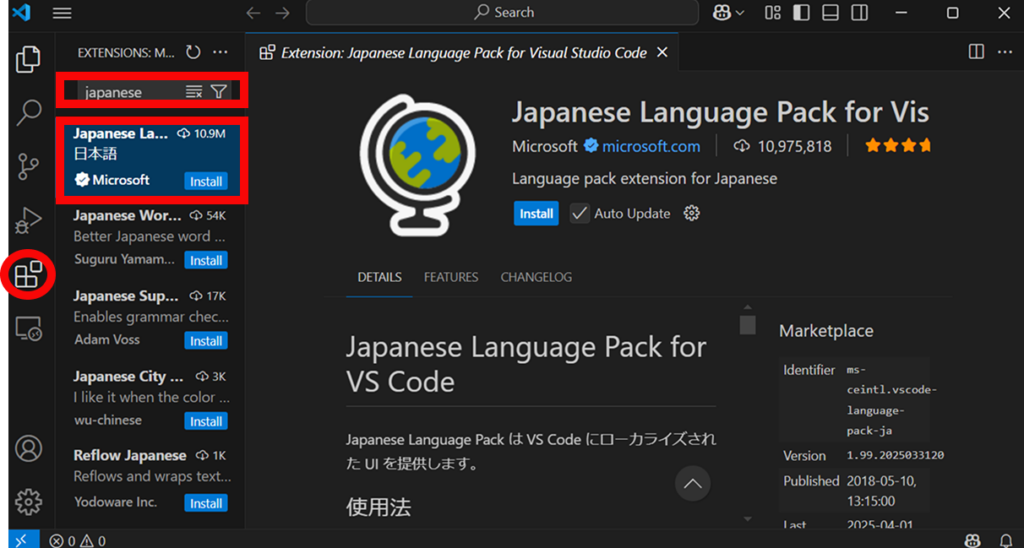The height and width of the screenshot is (548, 1024).
Task: Install the Japanese Language Pack from details page
Action: click(x=536, y=214)
